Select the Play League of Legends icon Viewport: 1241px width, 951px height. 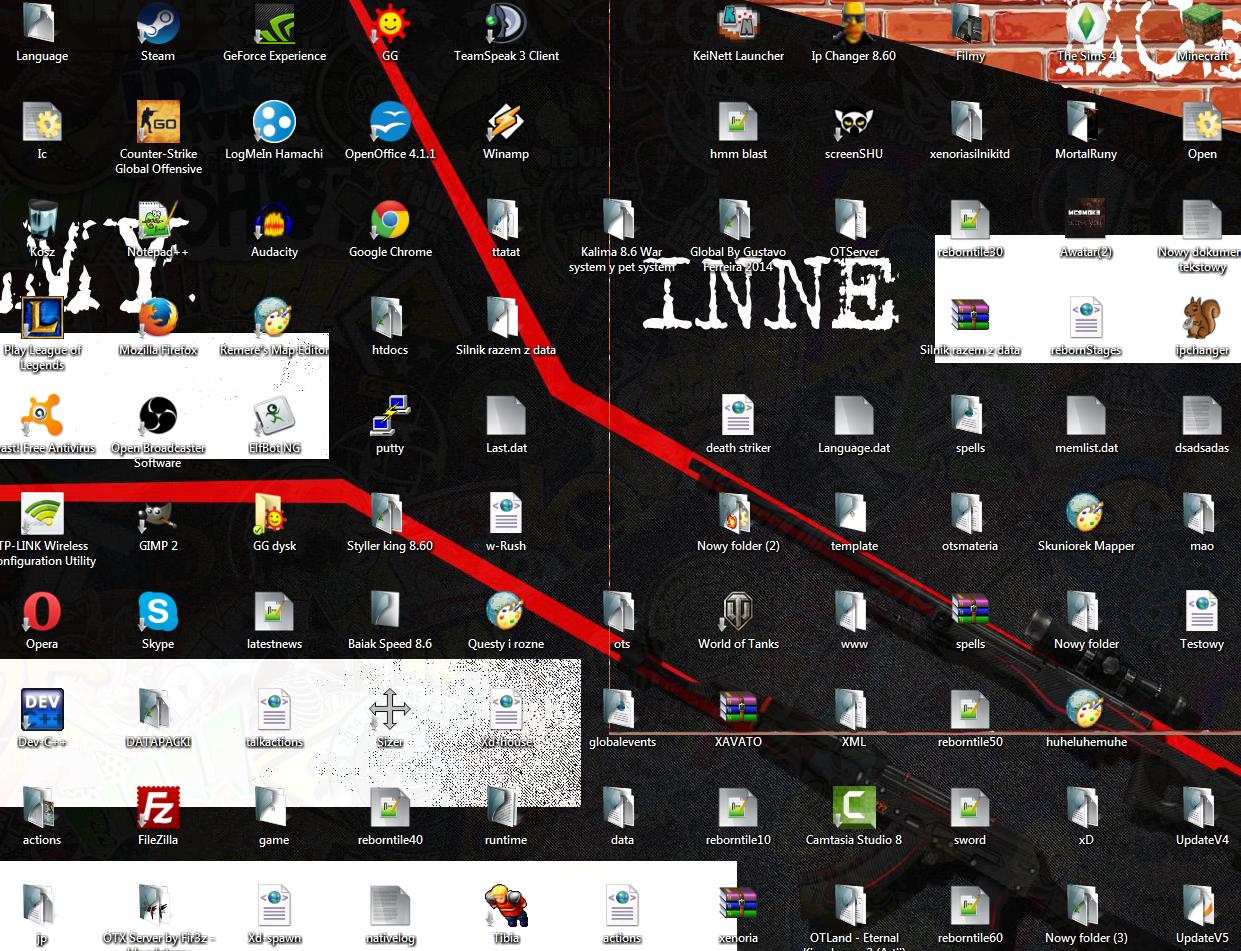[x=42, y=318]
